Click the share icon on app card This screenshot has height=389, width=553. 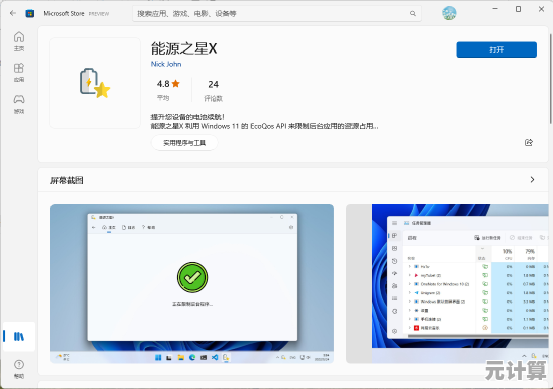(529, 142)
